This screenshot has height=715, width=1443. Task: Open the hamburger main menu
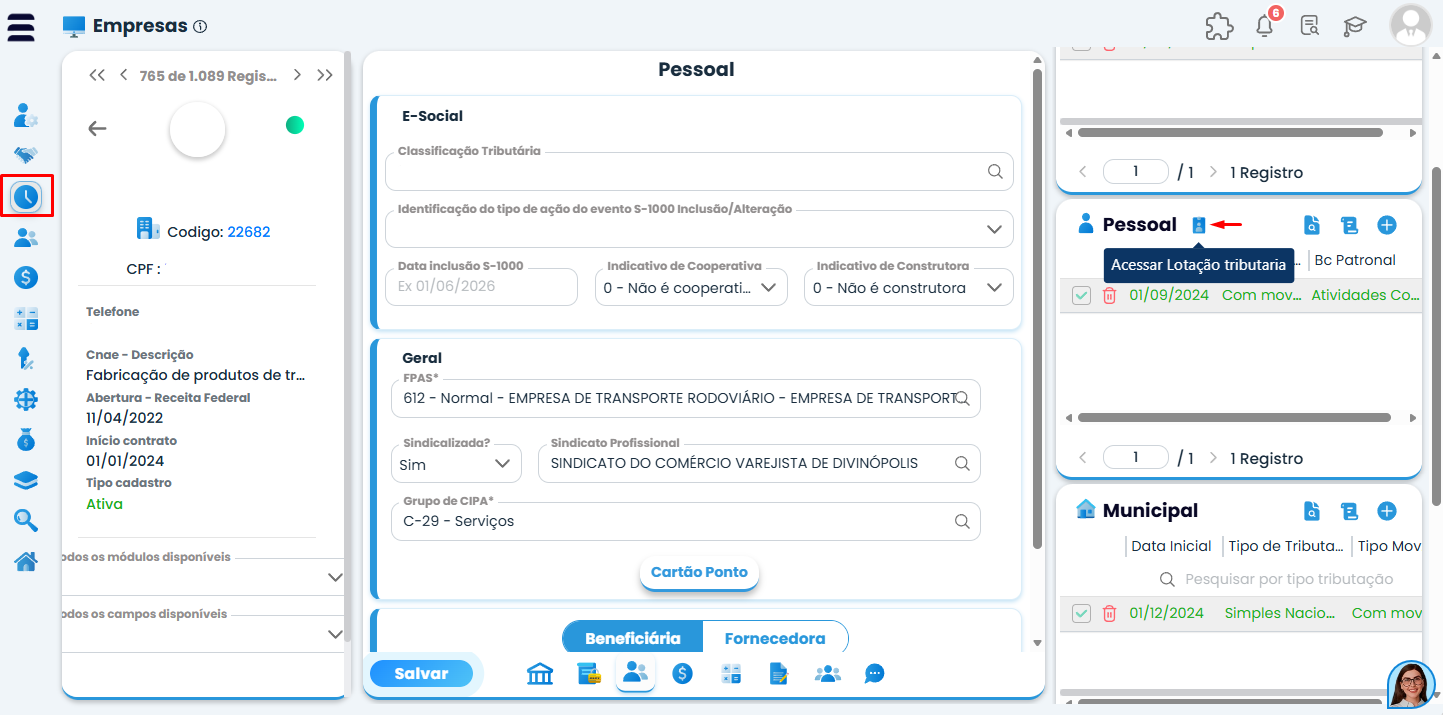[x=21, y=27]
